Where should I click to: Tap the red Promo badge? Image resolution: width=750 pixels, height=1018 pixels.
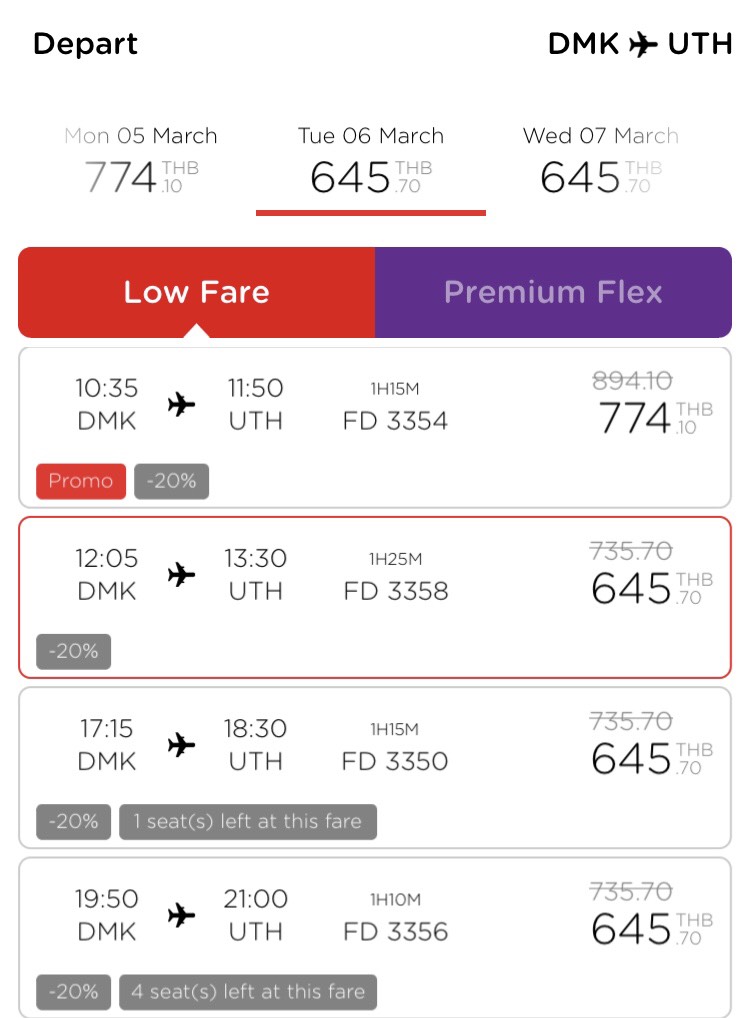pos(81,481)
